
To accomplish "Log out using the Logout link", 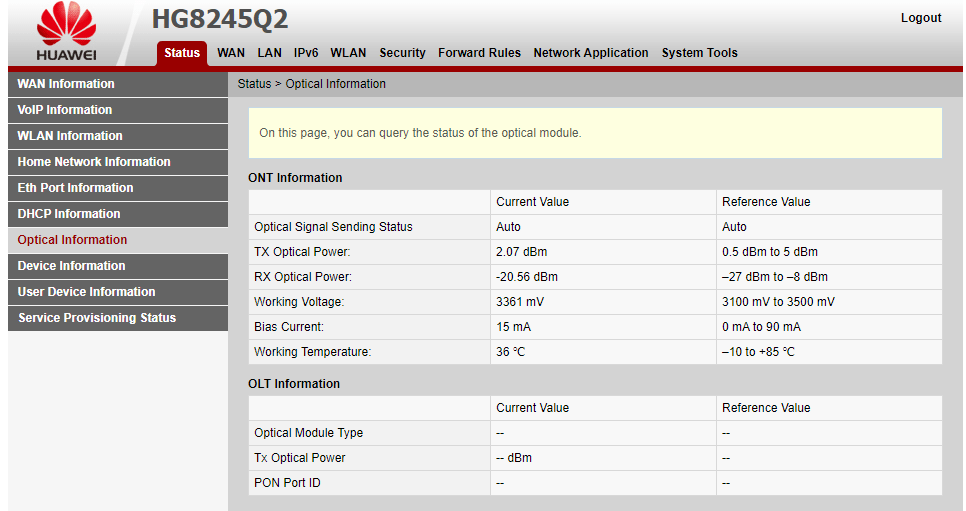I will tap(920, 18).
